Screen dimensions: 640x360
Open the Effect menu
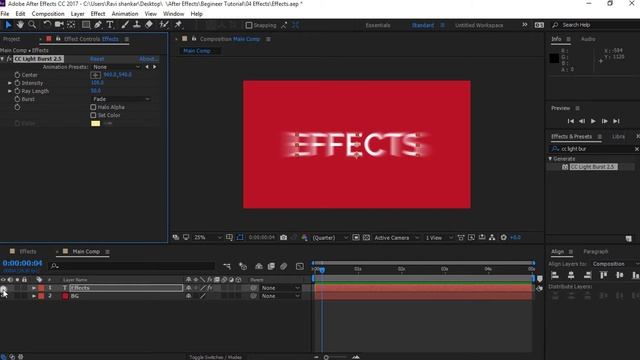point(98,14)
